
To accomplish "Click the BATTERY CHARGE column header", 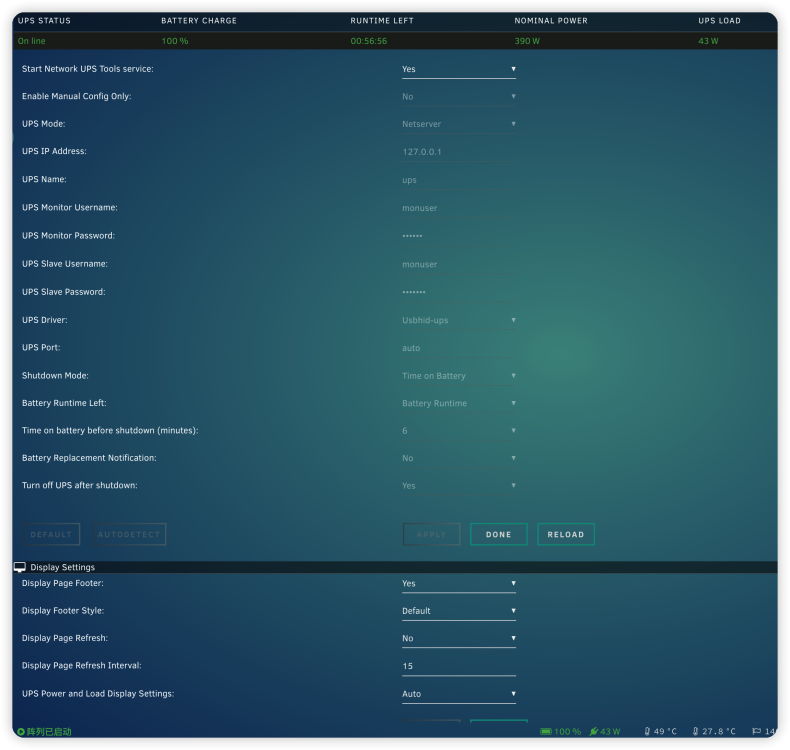I will click(199, 21).
